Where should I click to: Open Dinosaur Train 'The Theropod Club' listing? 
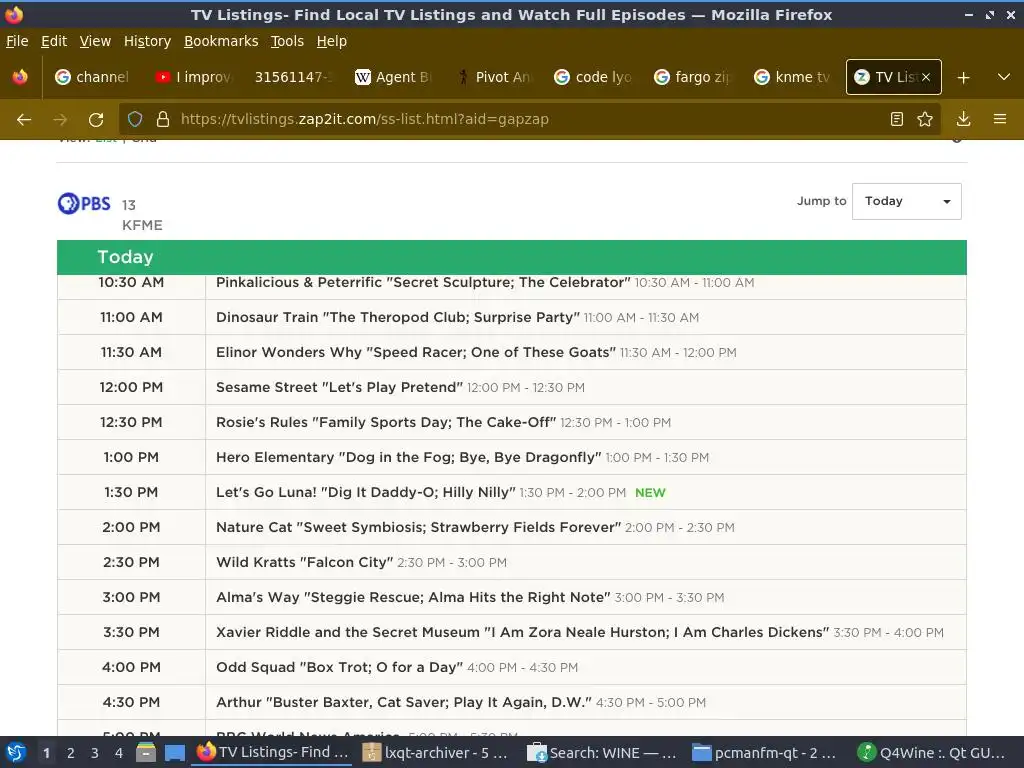pos(398,317)
